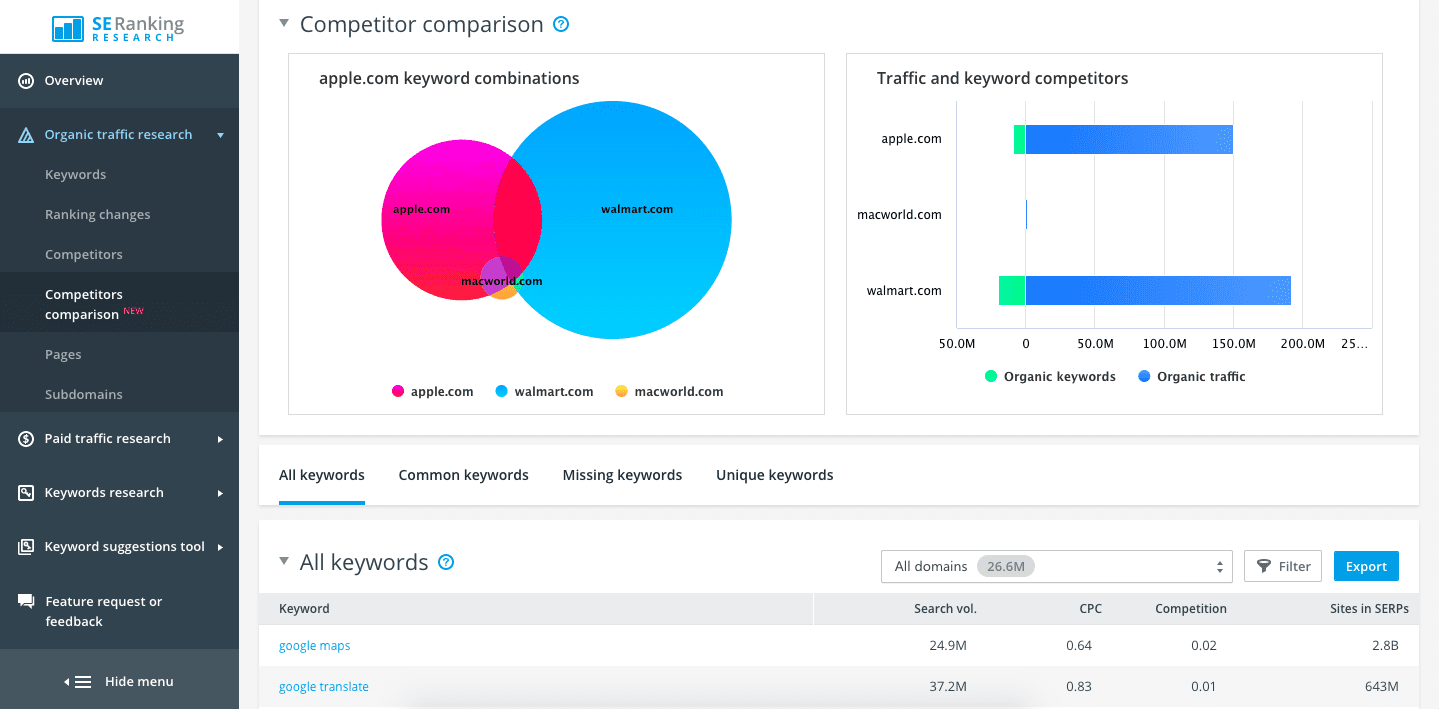
Task: Collapse the All keywords section triangle
Action: (x=284, y=561)
